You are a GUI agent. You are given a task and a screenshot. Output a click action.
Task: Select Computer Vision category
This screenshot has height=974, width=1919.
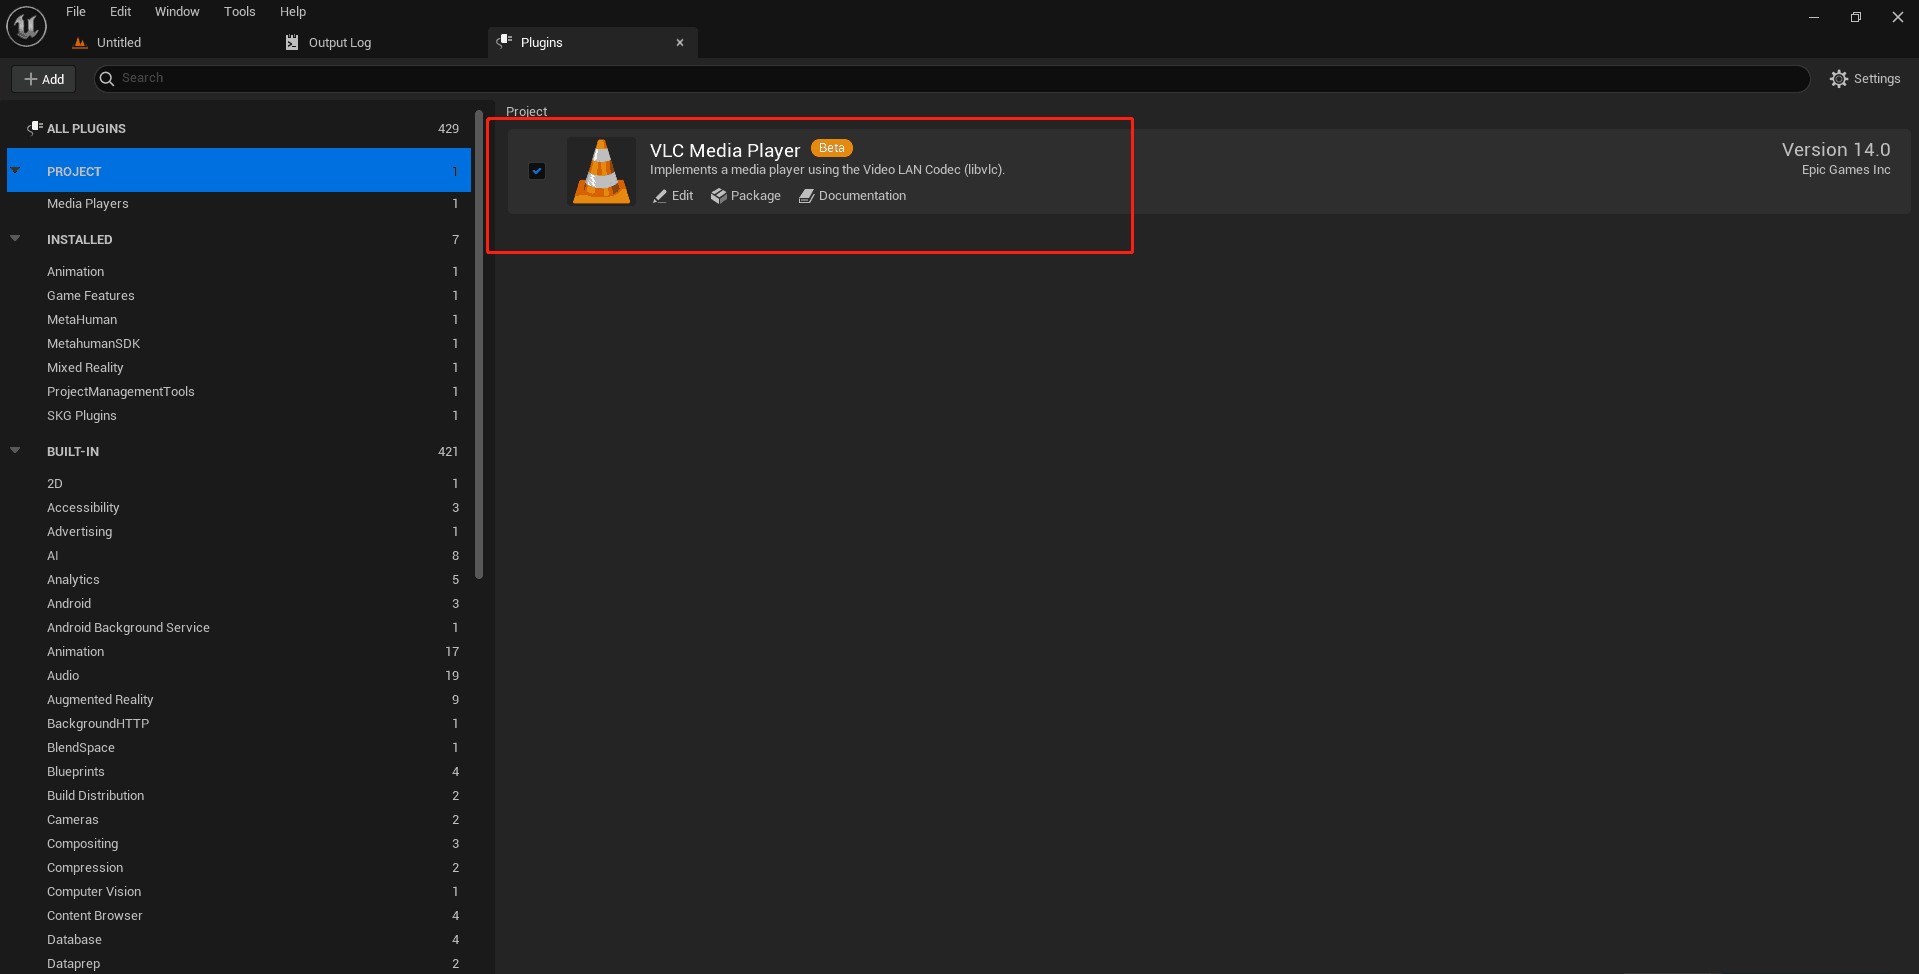[x=239, y=891]
